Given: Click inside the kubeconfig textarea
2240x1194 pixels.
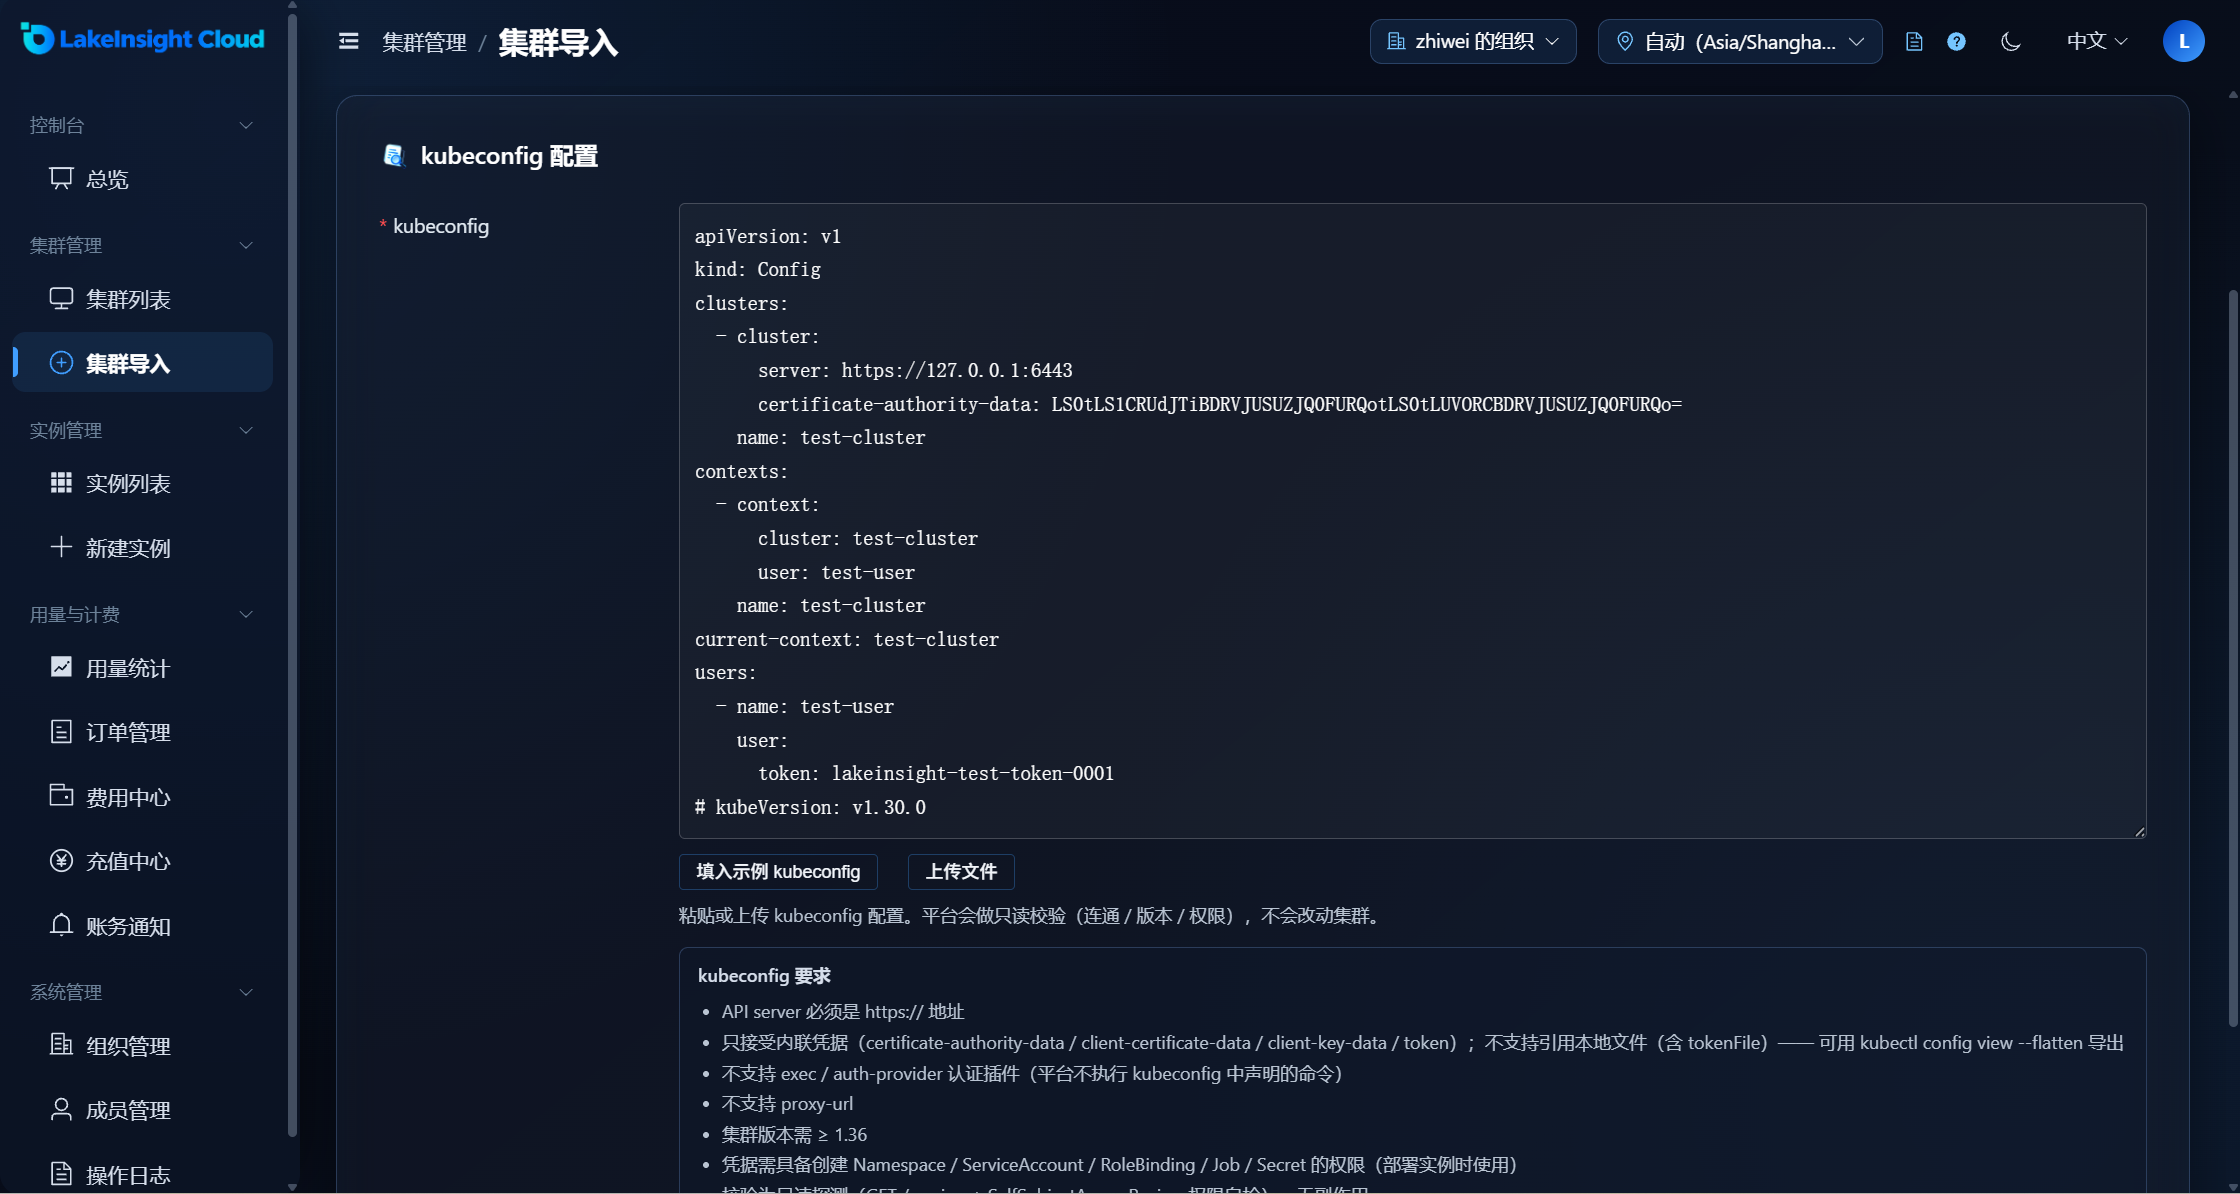Looking at the screenshot, I should (x=1412, y=521).
